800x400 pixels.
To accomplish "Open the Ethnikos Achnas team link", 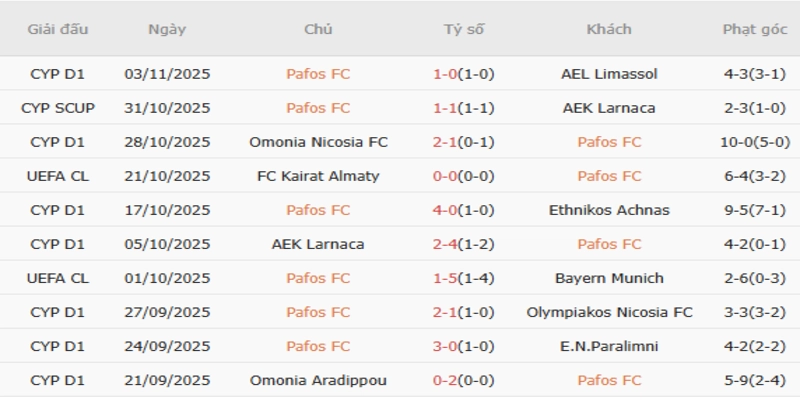I will click(x=609, y=210).
